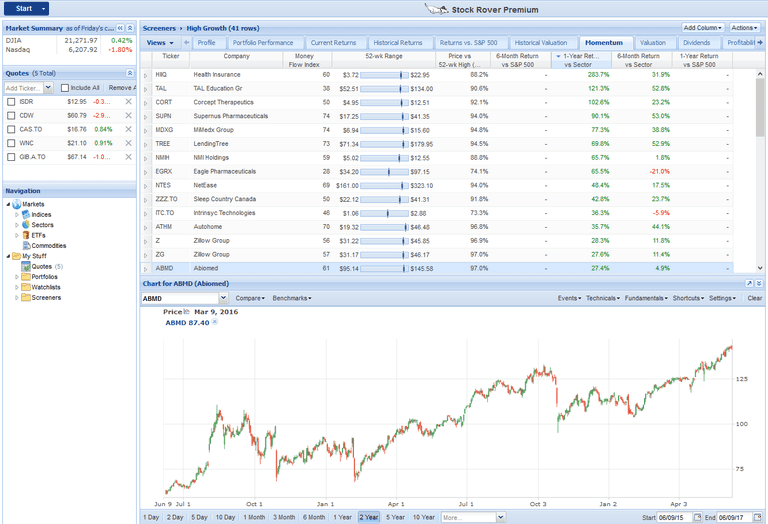Click the Add Ticker input field
The image size is (768, 524).
click(x=24, y=88)
